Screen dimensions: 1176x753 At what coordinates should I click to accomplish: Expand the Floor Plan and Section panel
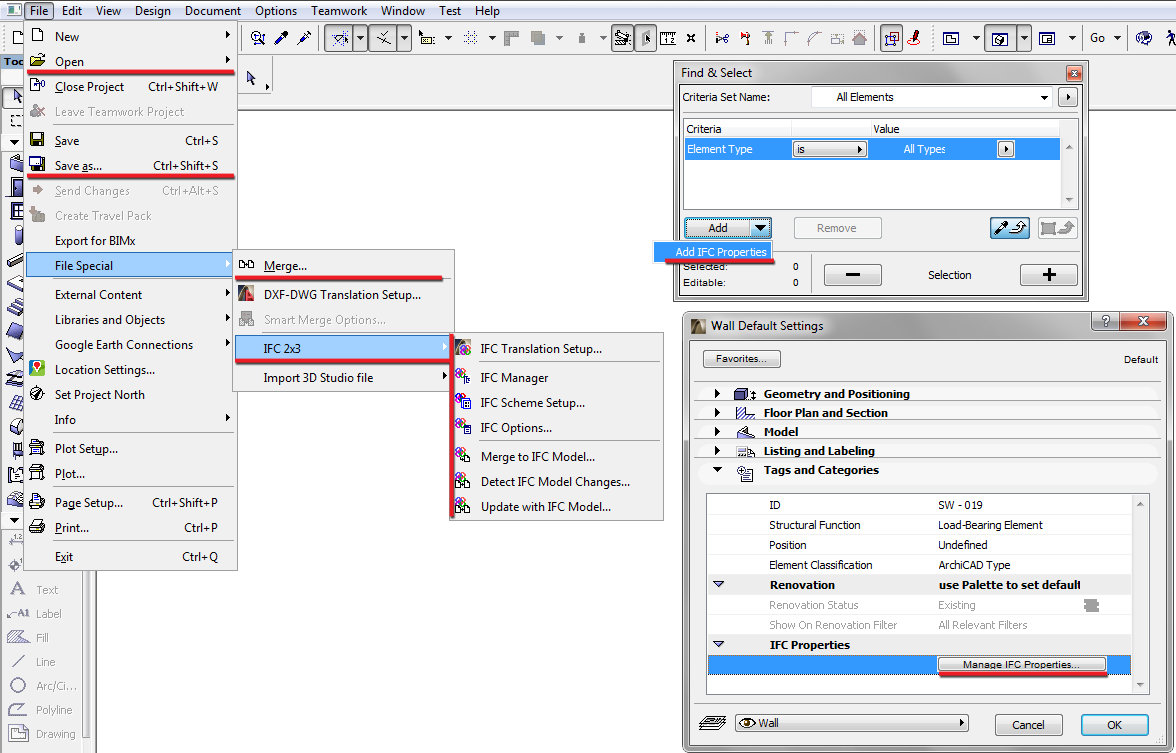pos(717,412)
